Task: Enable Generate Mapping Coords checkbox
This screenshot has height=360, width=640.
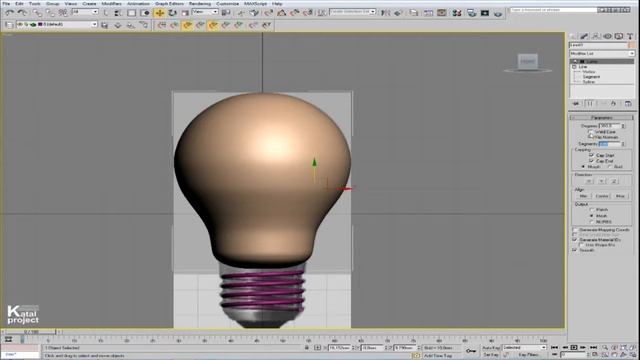Action: [x=575, y=230]
